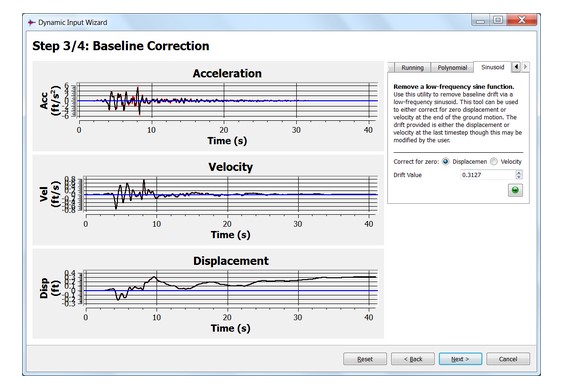
Task: Proceed with the Next button
Action: click(460, 359)
